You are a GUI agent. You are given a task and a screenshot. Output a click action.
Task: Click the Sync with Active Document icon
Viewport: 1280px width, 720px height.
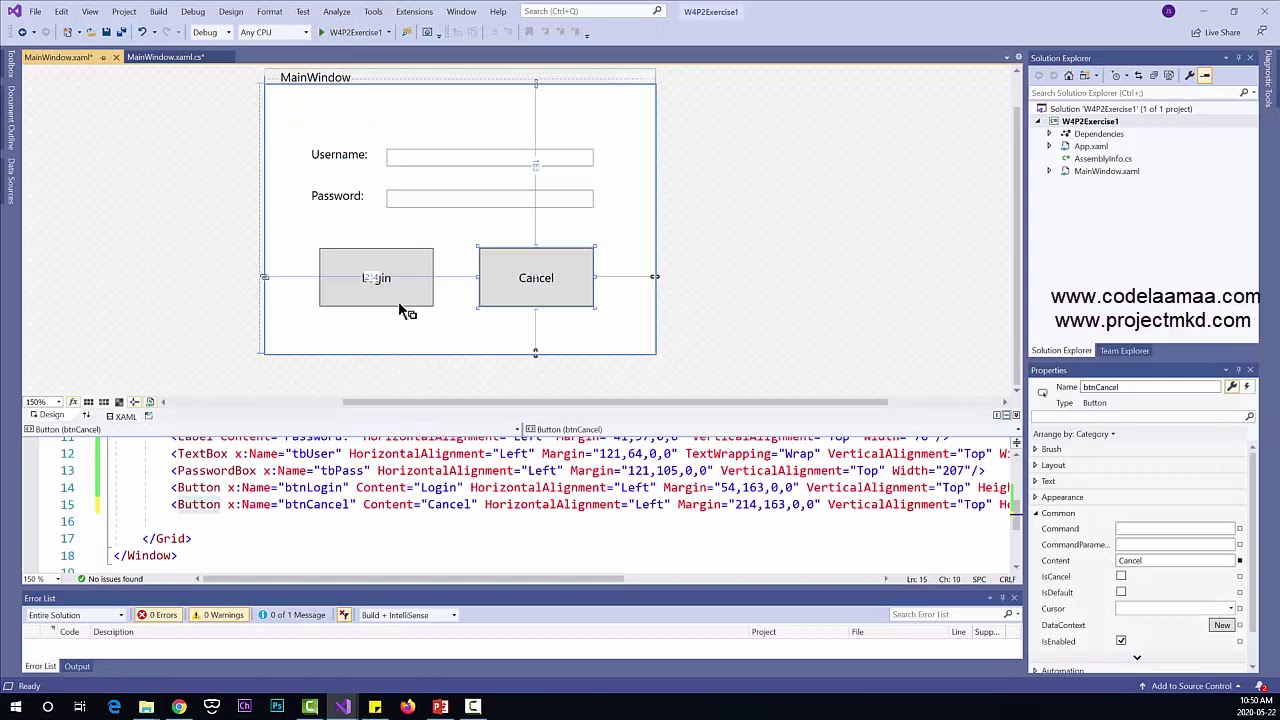[1137, 75]
